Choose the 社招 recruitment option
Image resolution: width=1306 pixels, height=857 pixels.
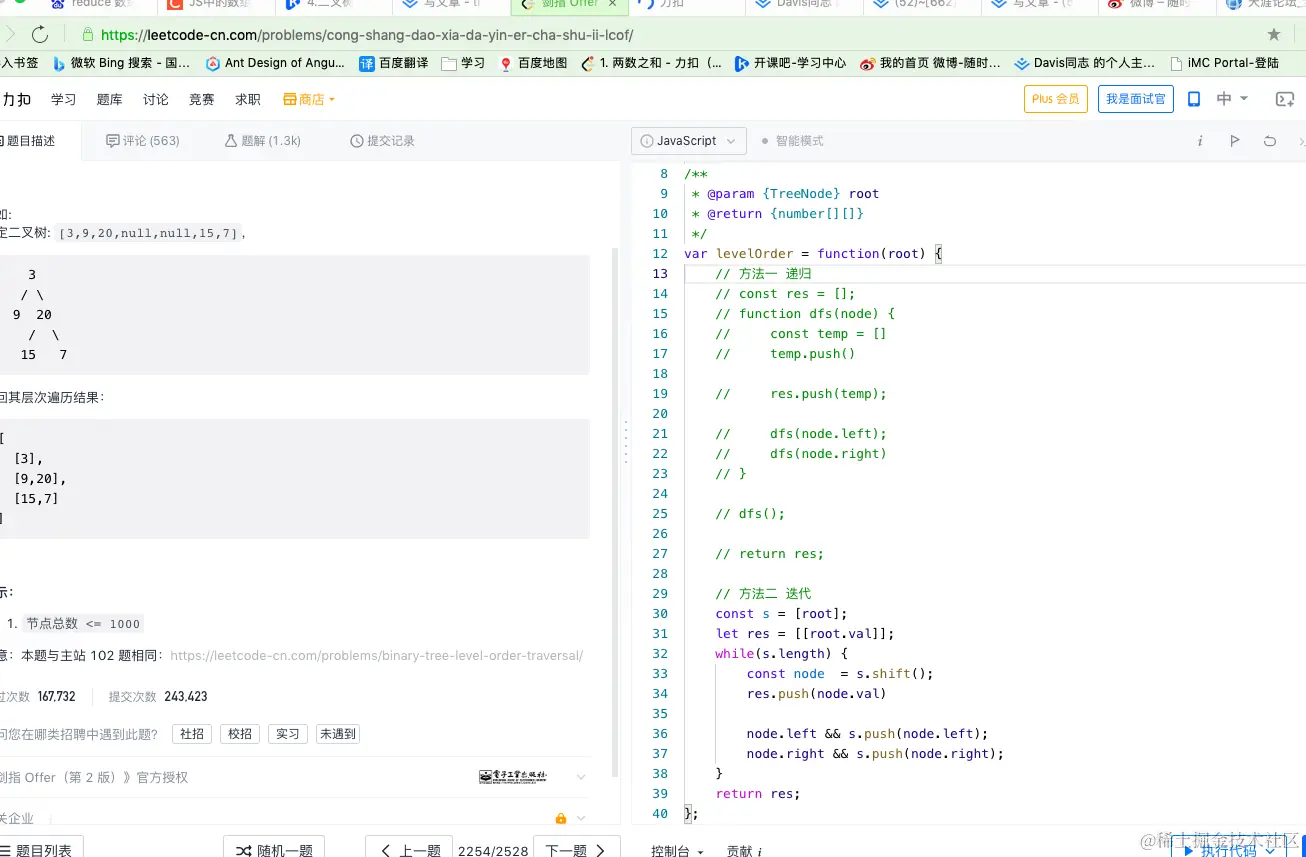192,734
